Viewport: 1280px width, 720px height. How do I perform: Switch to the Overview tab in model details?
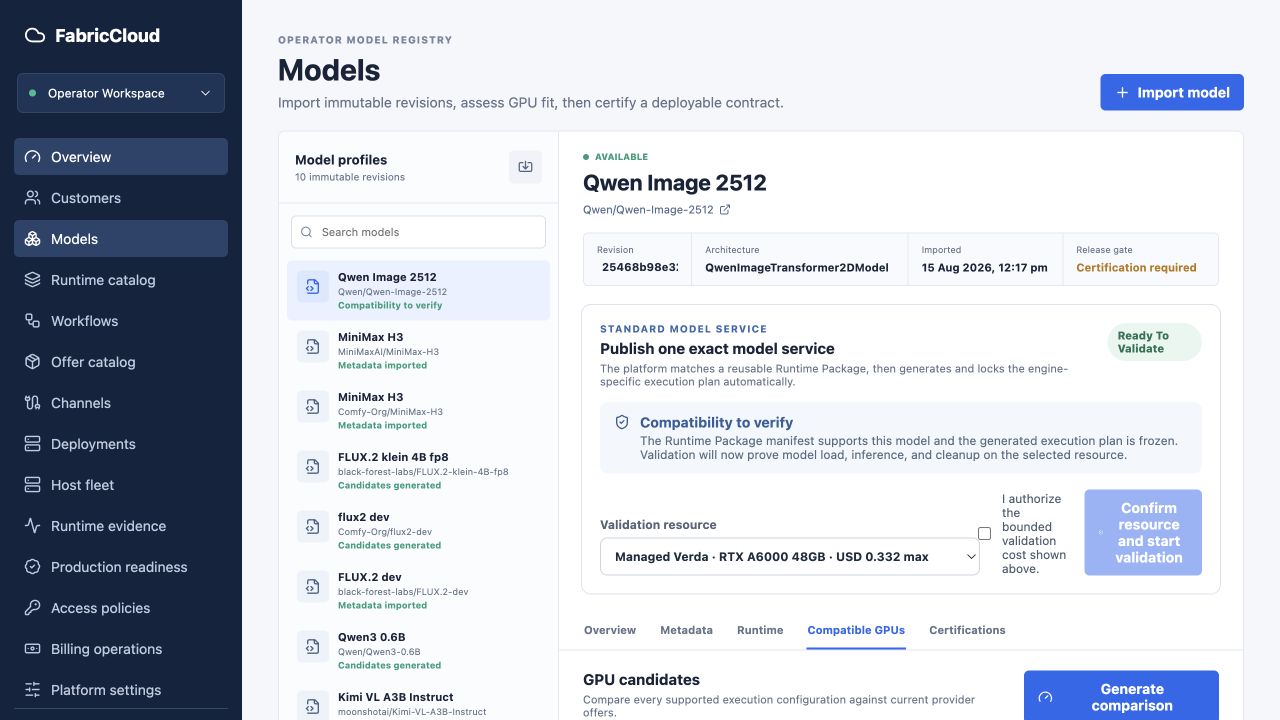coord(610,630)
